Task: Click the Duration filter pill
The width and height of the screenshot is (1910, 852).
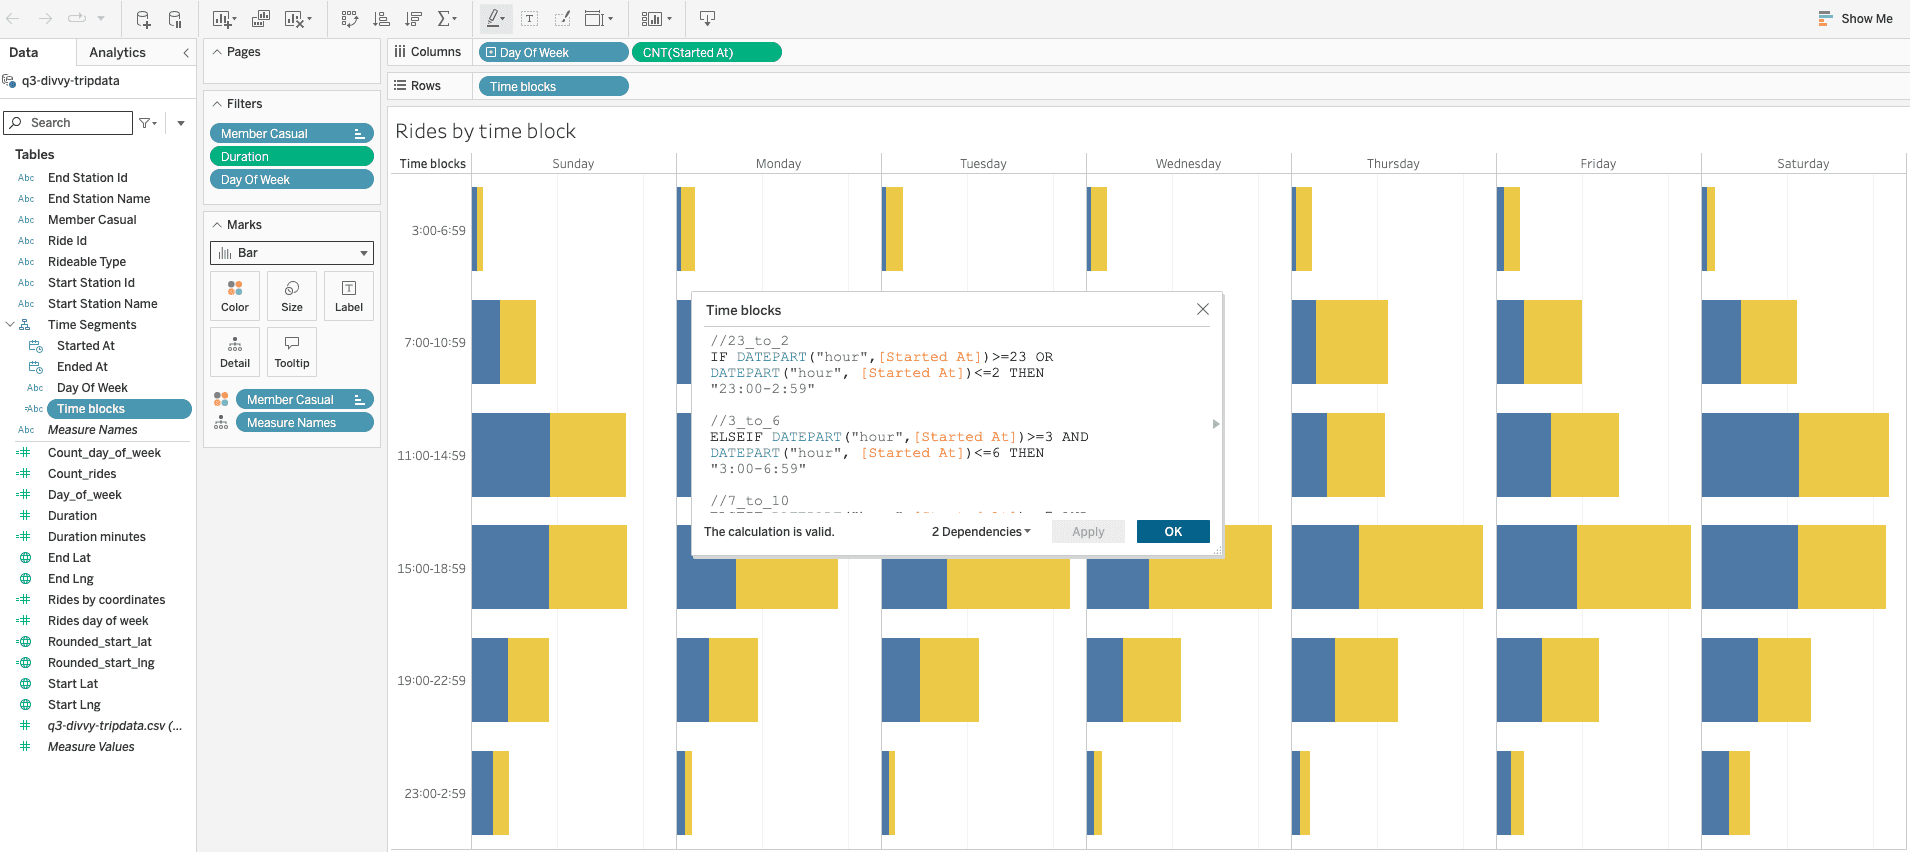Action: click(x=292, y=156)
